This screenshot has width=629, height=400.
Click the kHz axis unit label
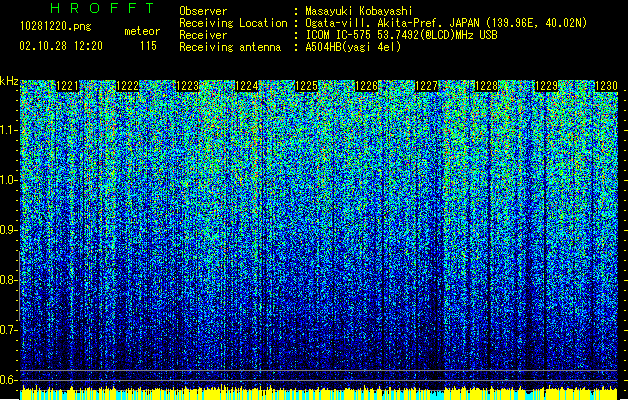click(x=9, y=81)
